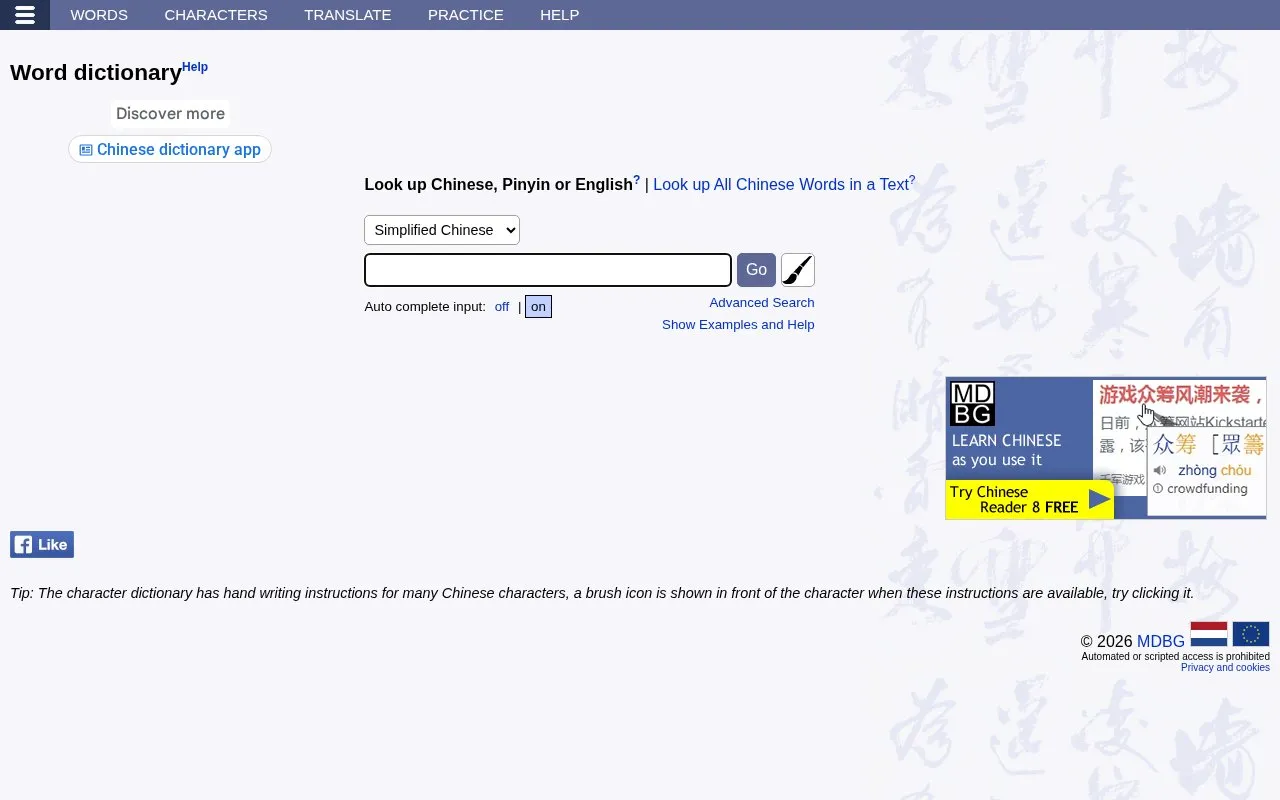
Task: Open the PRACTICE menu
Action: (x=466, y=15)
